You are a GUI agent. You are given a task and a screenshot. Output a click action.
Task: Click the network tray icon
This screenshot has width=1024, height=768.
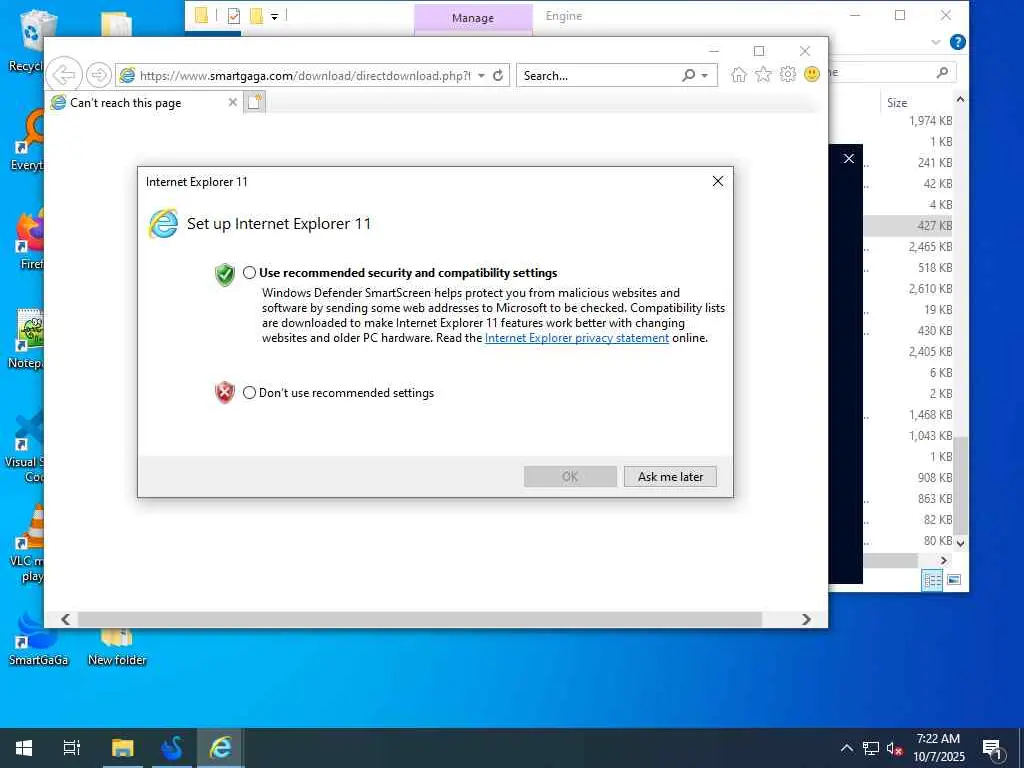point(871,748)
